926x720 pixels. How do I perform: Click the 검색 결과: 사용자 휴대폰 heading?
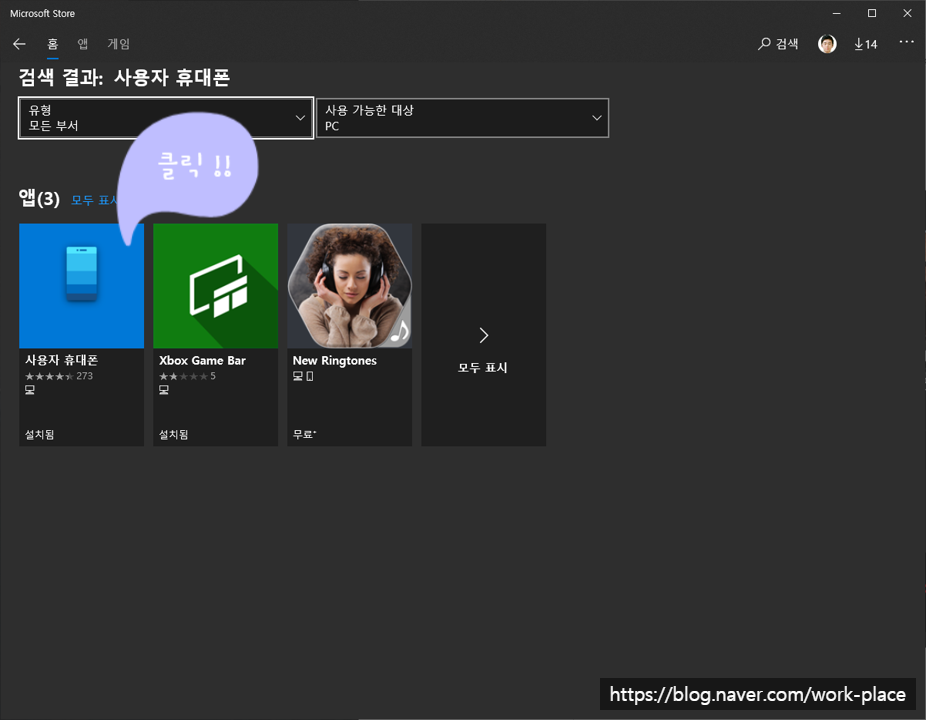coord(124,77)
